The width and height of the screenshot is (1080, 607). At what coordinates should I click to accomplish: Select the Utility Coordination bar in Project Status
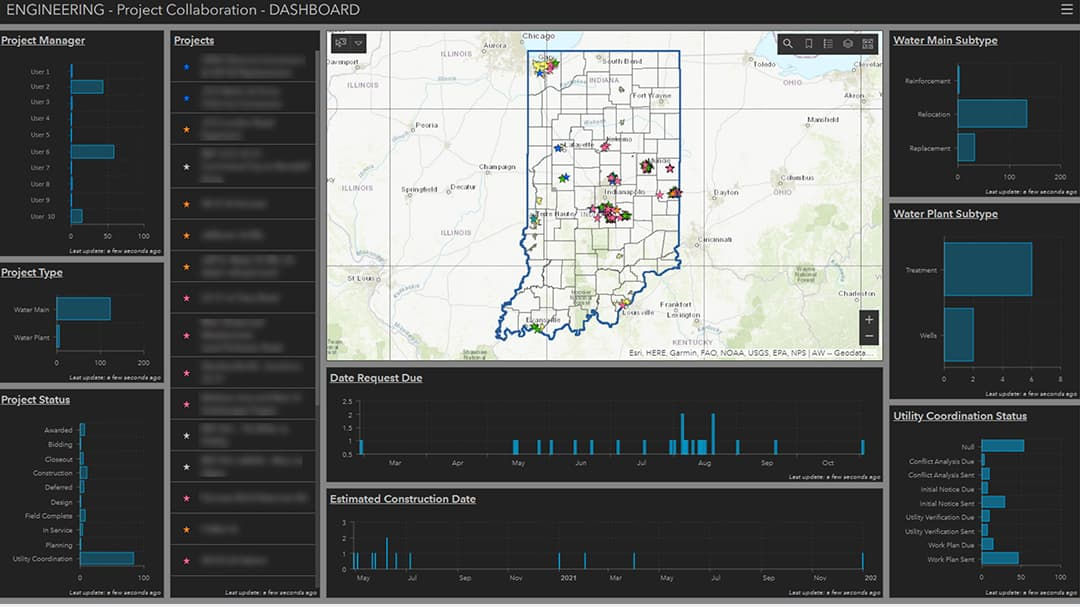[110, 559]
